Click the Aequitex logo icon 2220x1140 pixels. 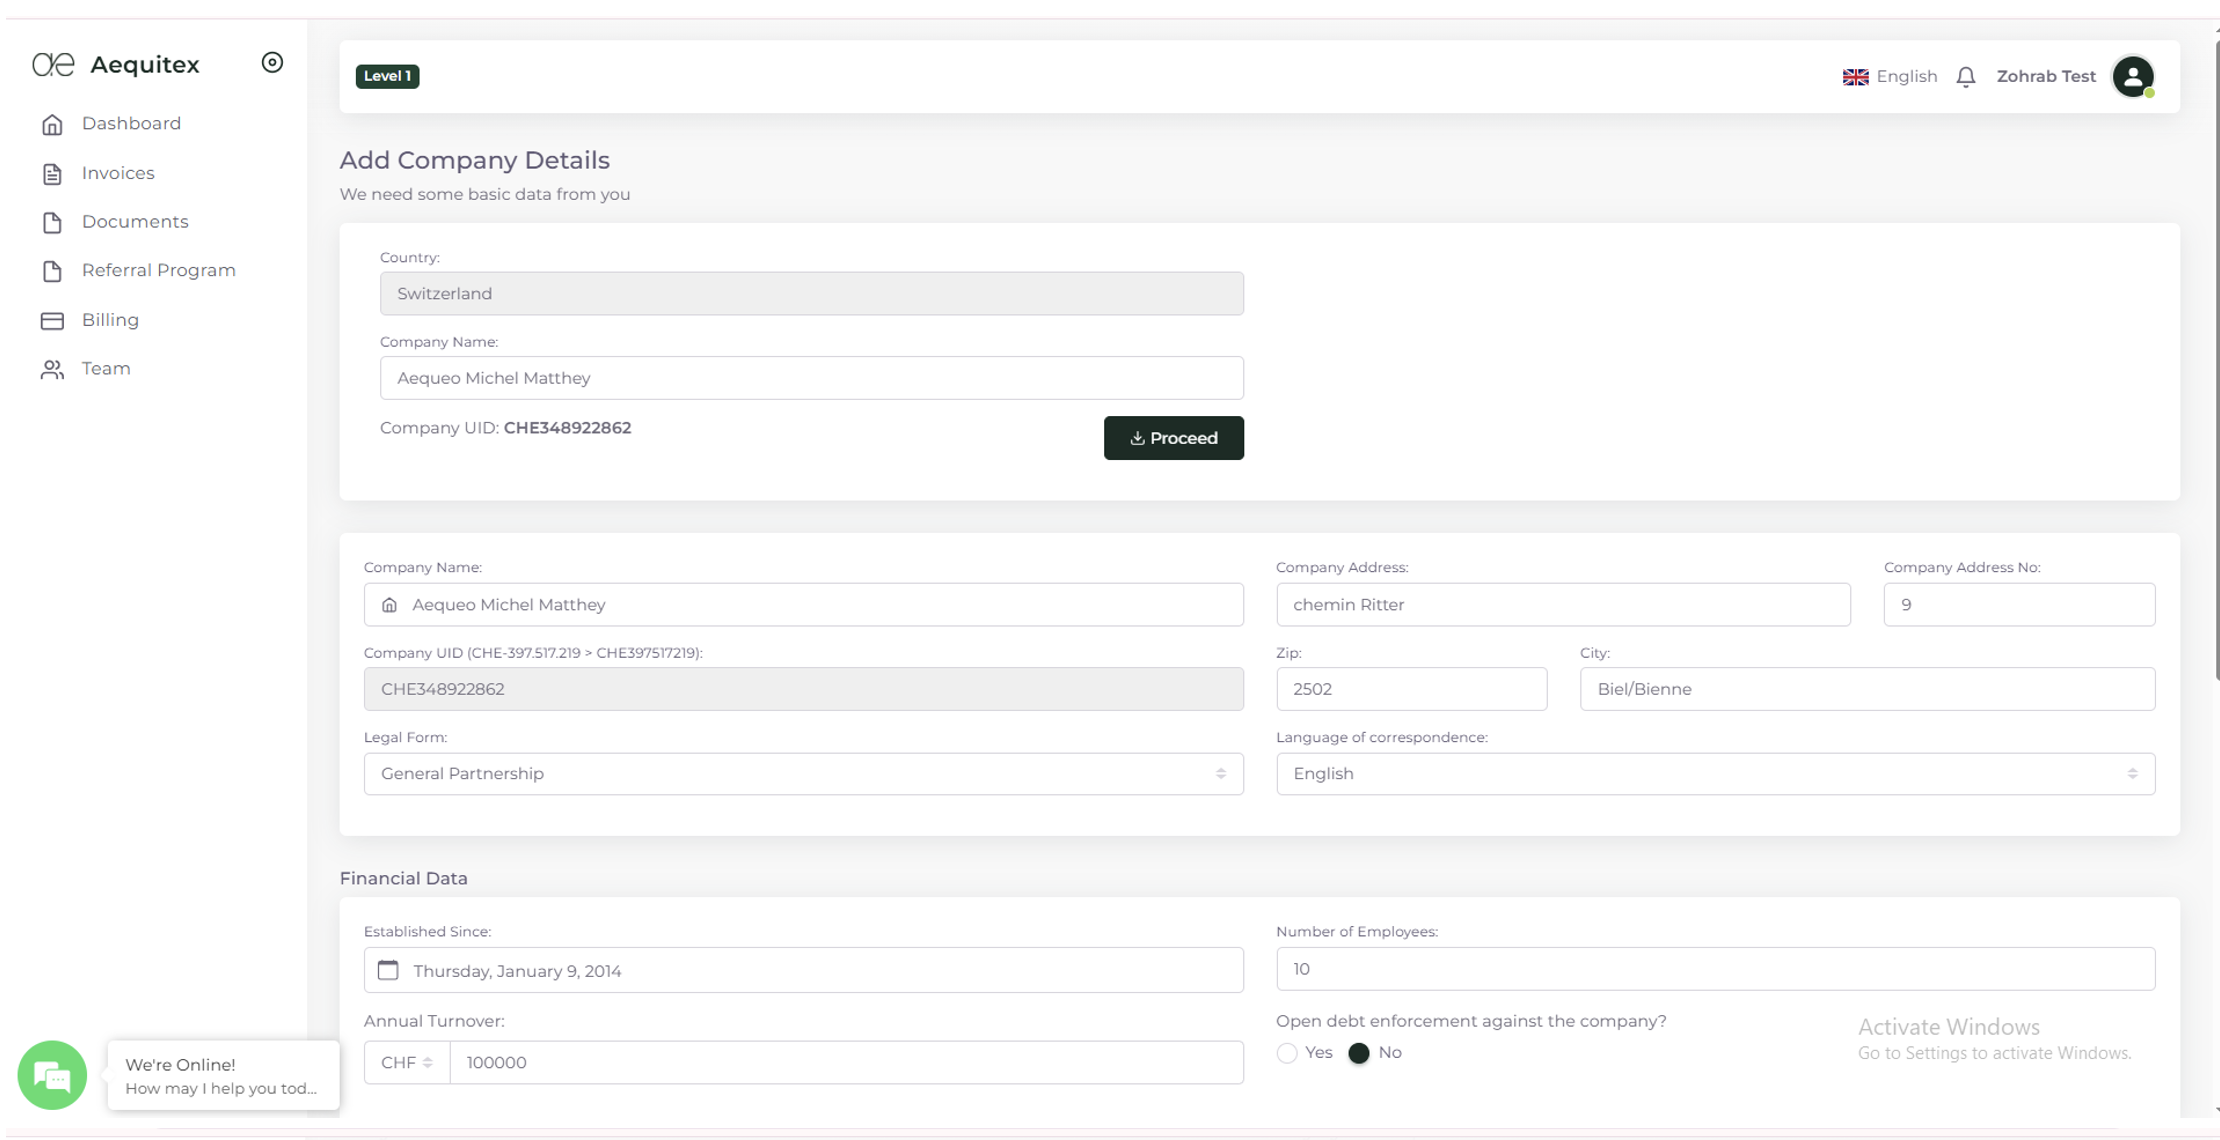(53, 65)
